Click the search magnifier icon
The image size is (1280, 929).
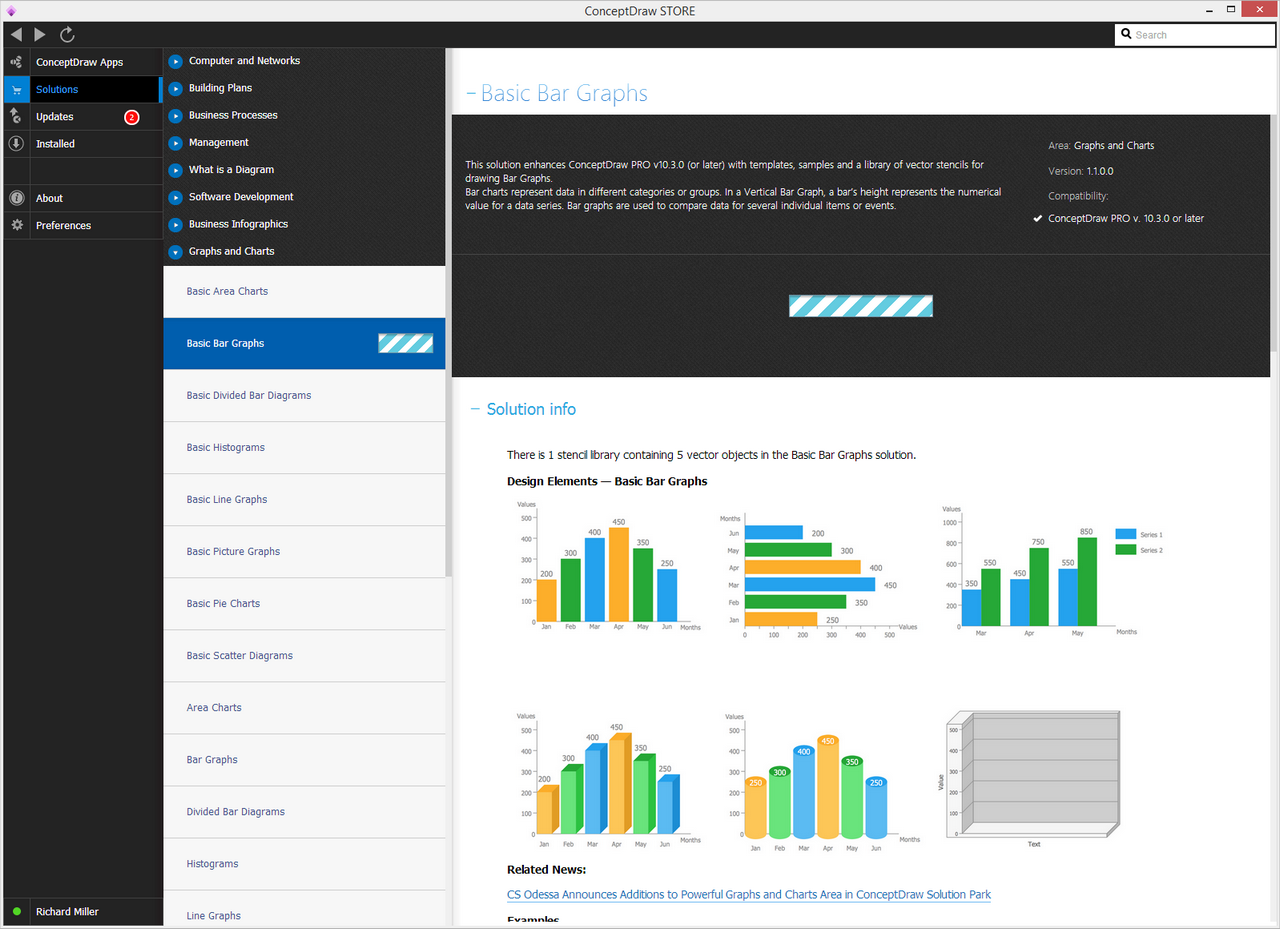coord(1126,35)
